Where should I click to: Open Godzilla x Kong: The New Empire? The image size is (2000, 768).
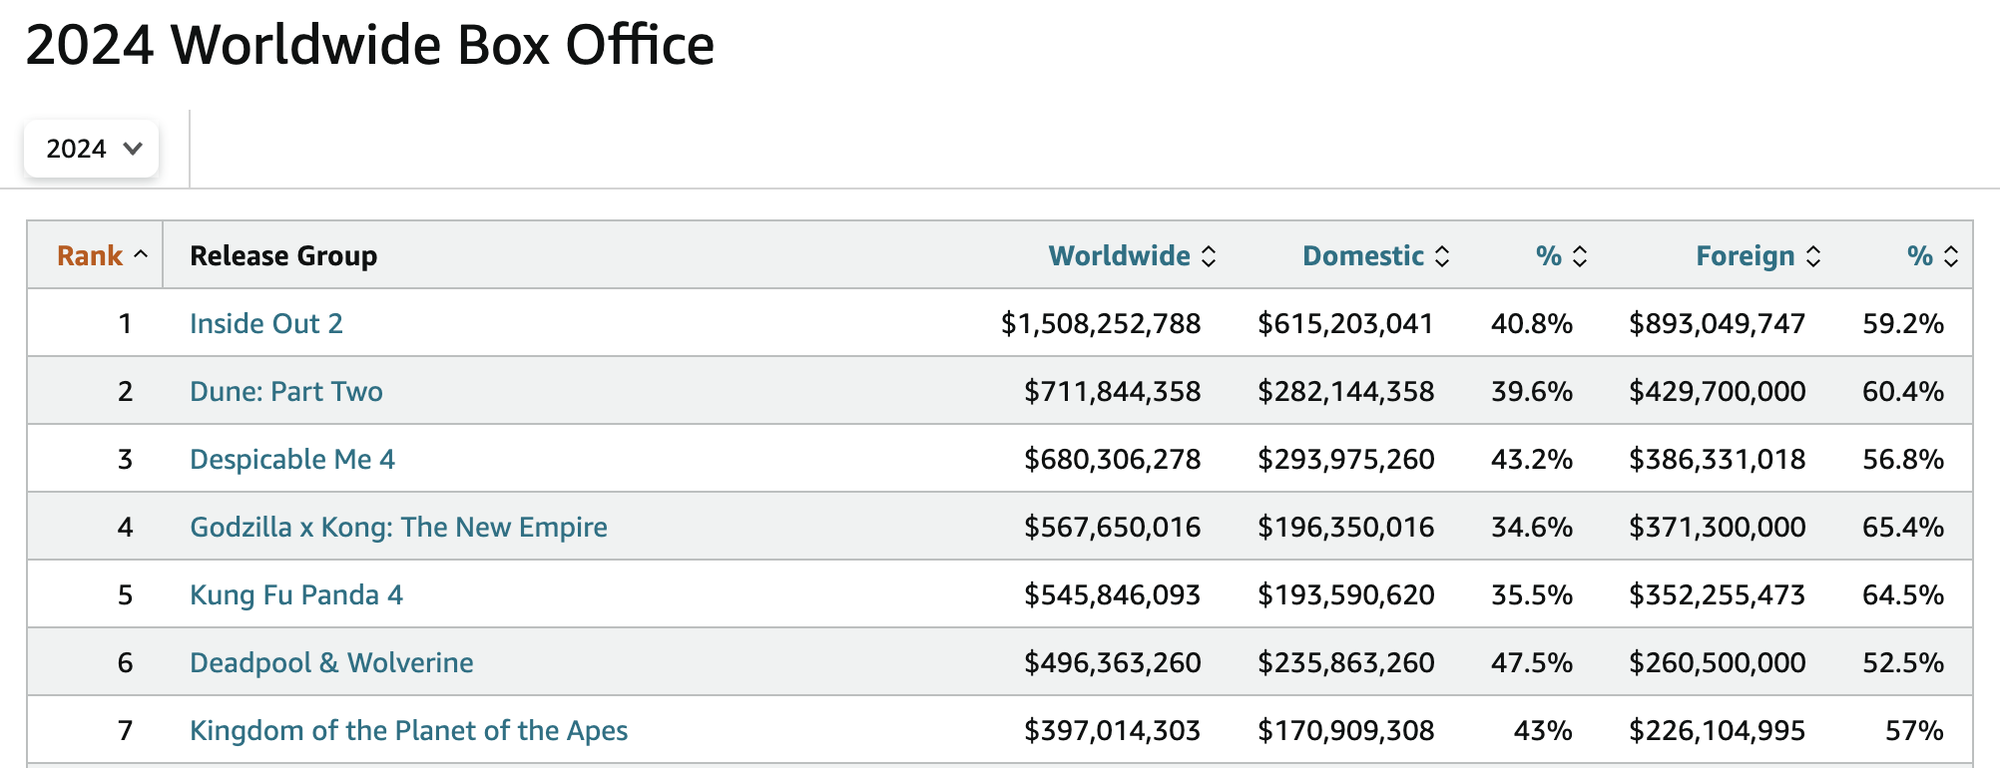coord(398,528)
